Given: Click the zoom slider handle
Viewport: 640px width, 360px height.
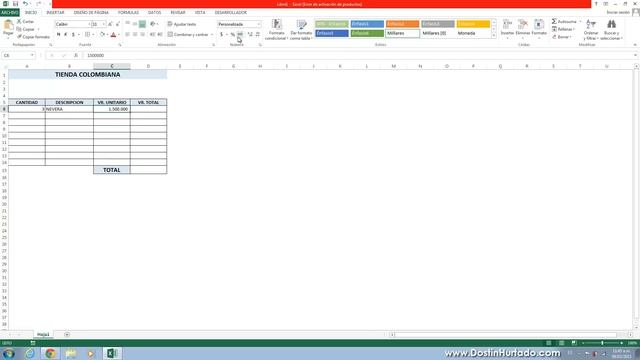Looking at the screenshot, I should 602,343.
